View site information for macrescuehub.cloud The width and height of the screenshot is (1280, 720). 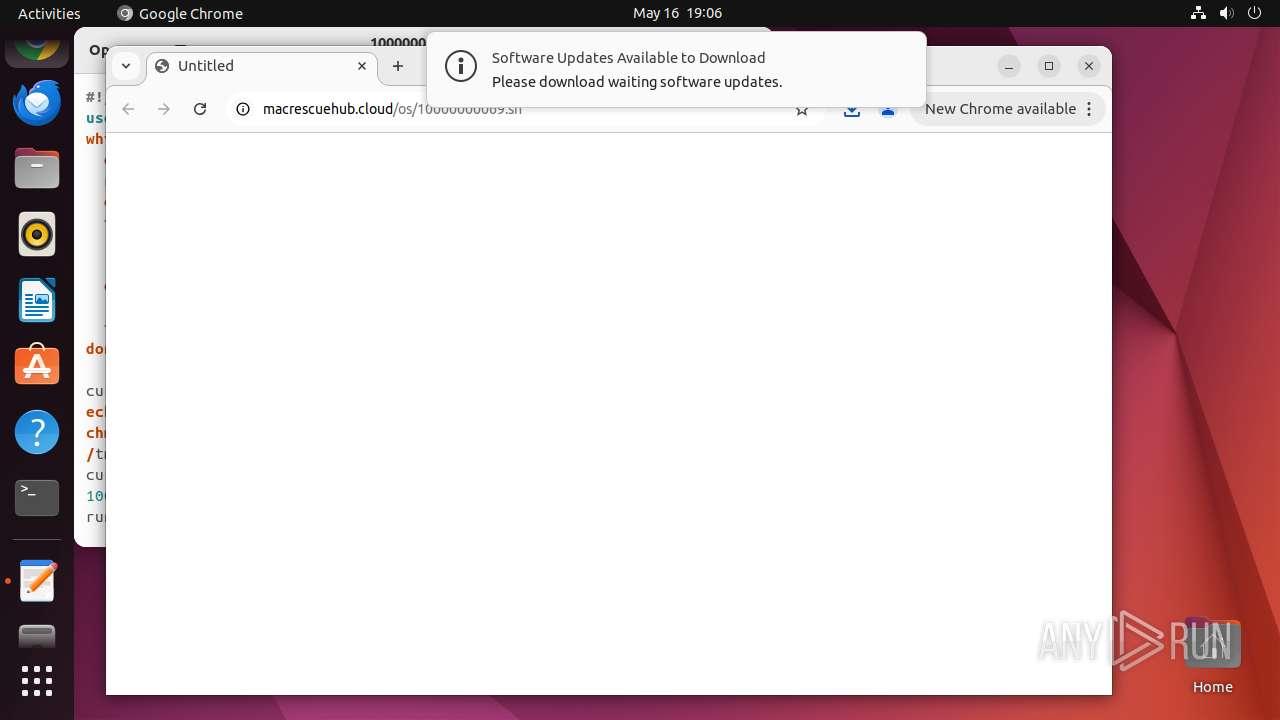click(x=243, y=109)
